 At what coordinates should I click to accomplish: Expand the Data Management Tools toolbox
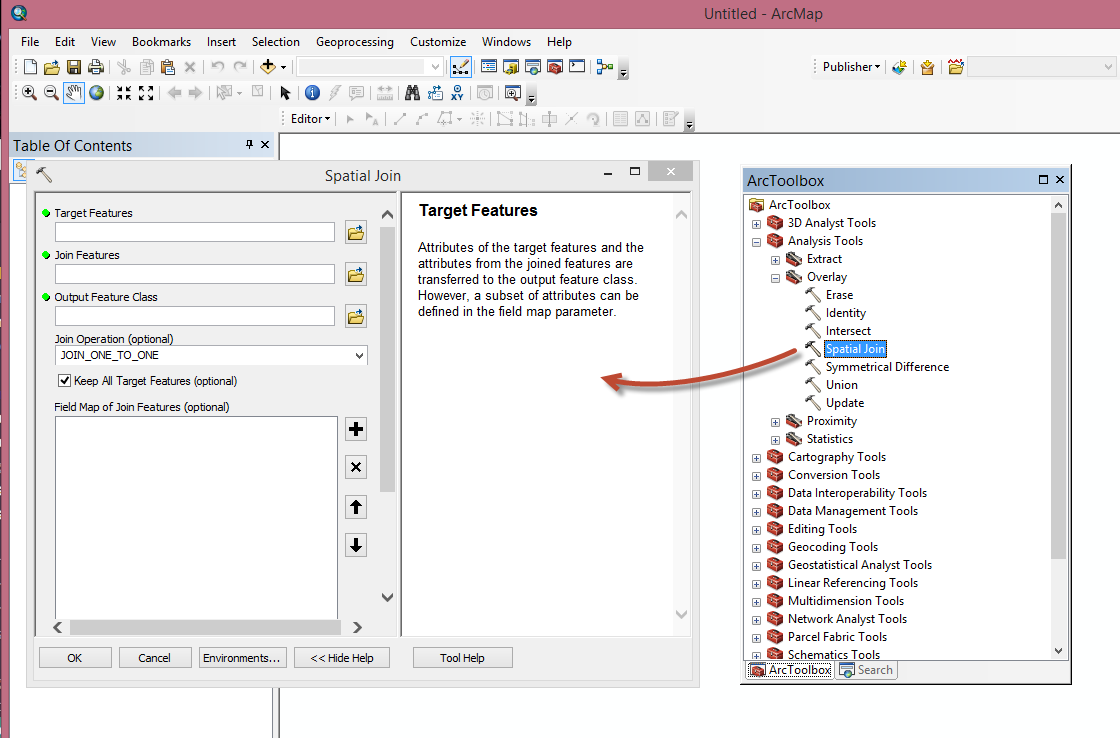click(x=756, y=512)
